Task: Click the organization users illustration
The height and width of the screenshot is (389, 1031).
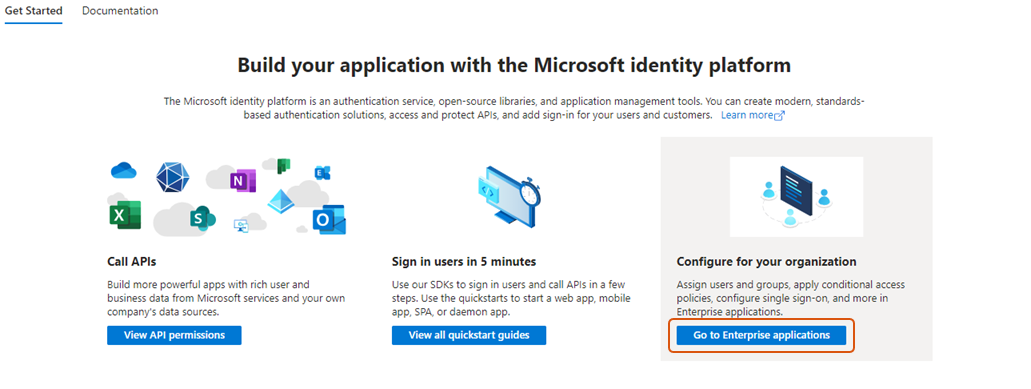Action: (x=796, y=196)
